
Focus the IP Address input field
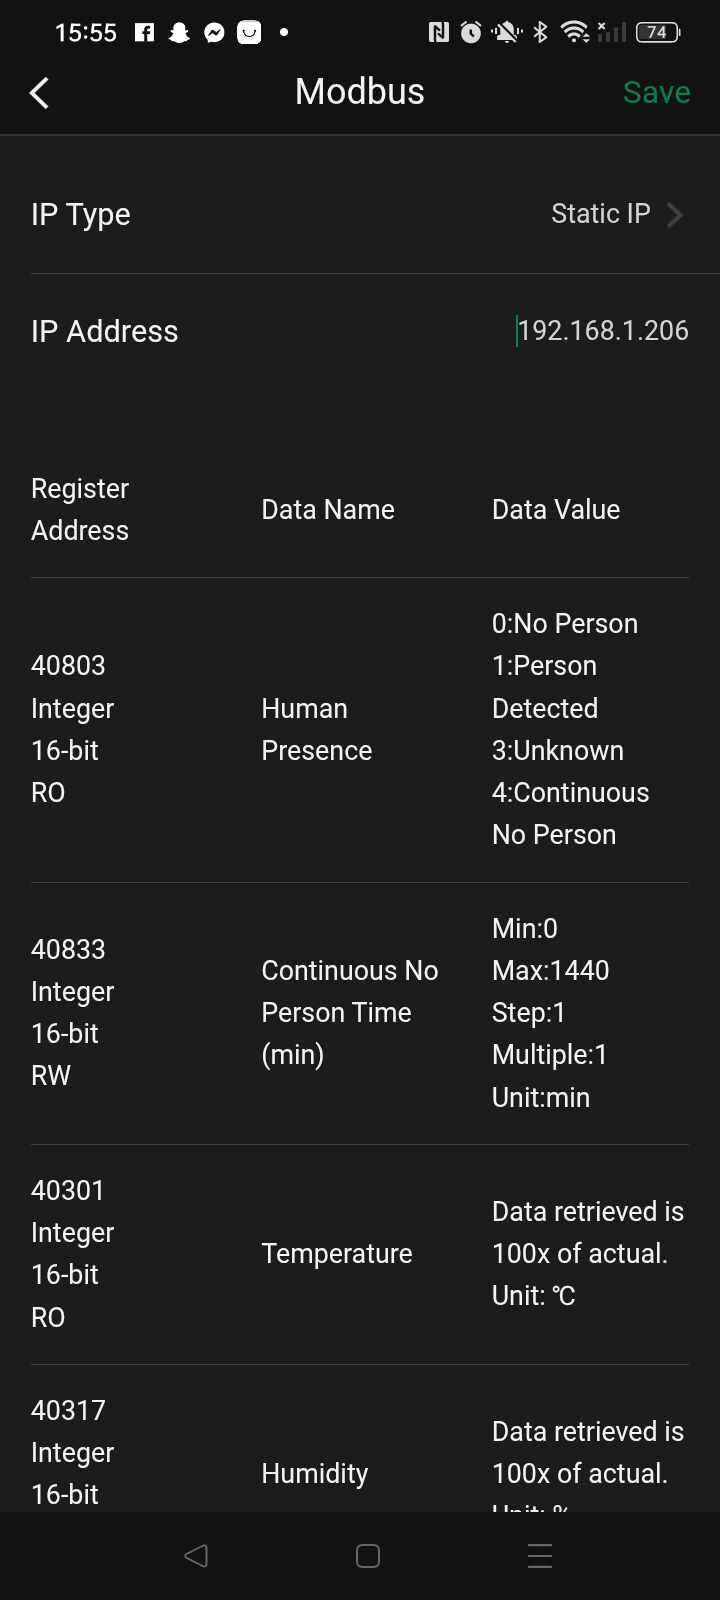point(602,331)
